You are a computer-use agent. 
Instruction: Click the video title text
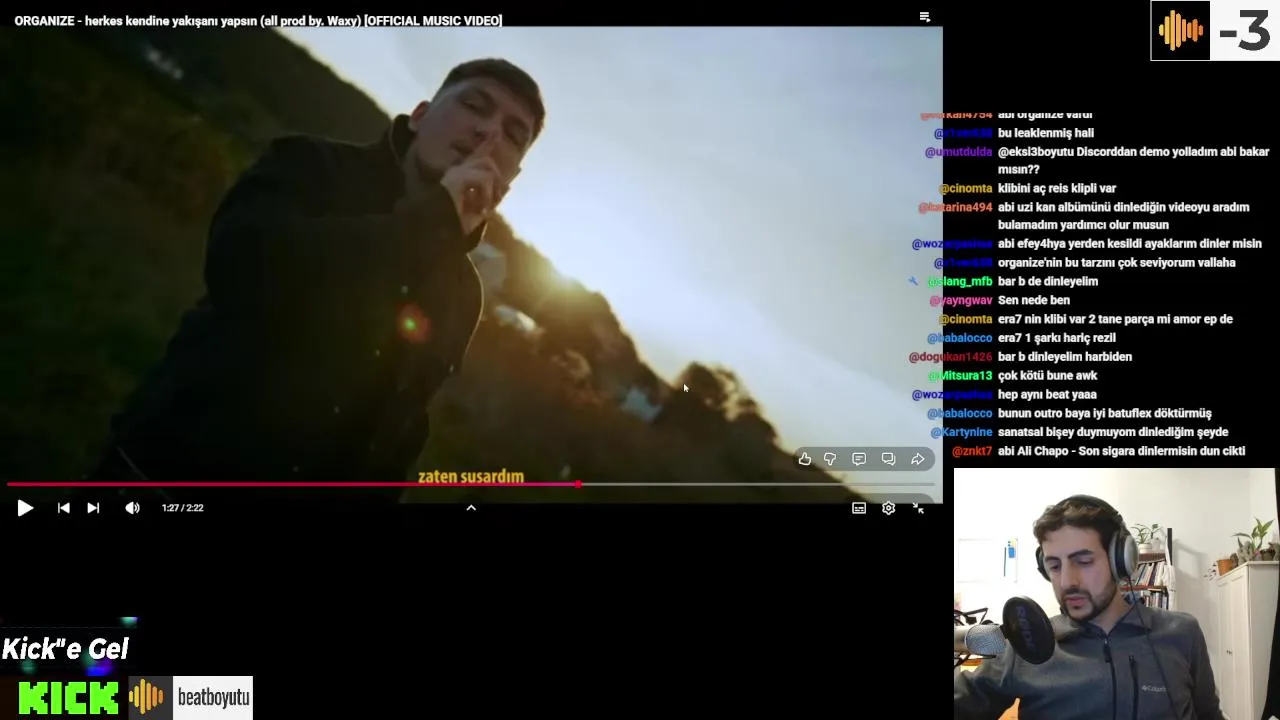pyautogui.click(x=258, y=21)
